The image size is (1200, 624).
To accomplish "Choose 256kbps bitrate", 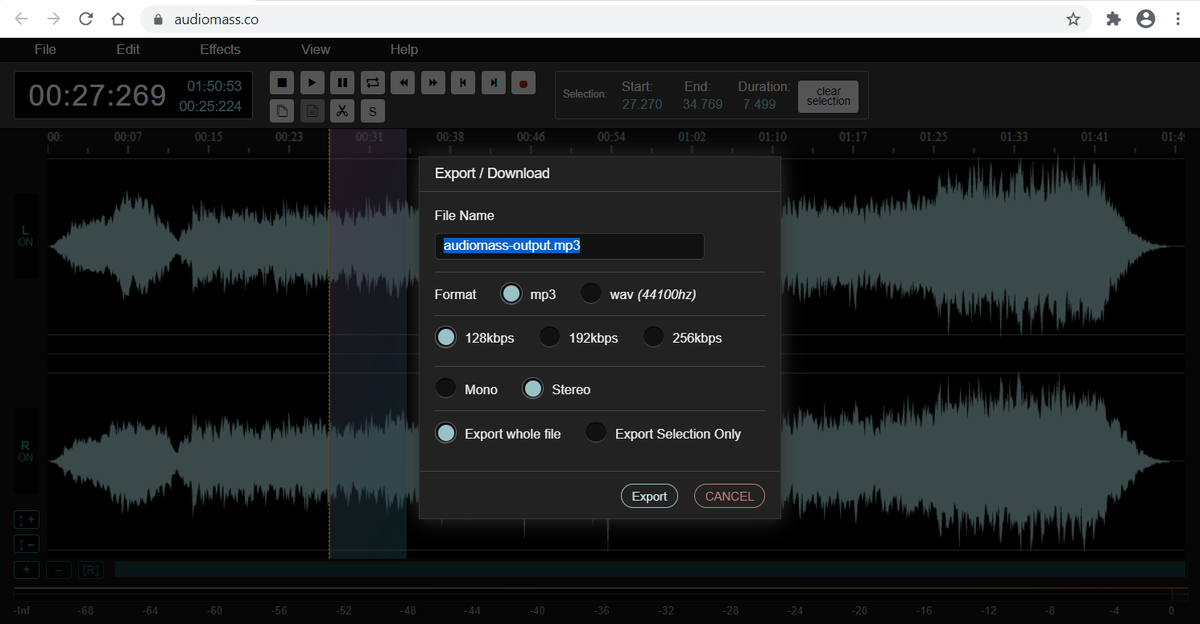I will click(653, 337).
